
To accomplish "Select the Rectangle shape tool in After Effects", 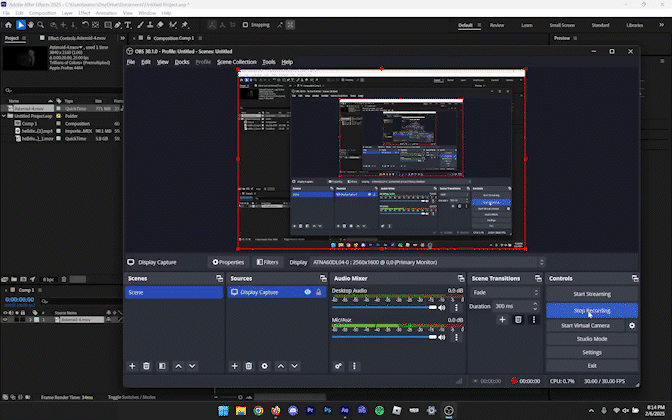I will pos(108,25).
